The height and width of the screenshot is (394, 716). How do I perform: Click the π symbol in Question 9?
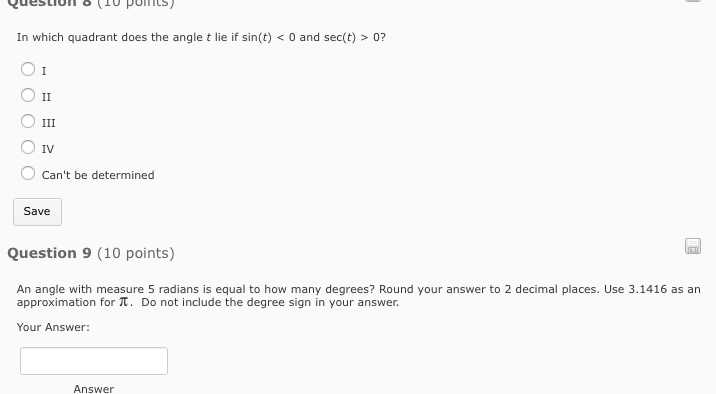click(124, 302)
